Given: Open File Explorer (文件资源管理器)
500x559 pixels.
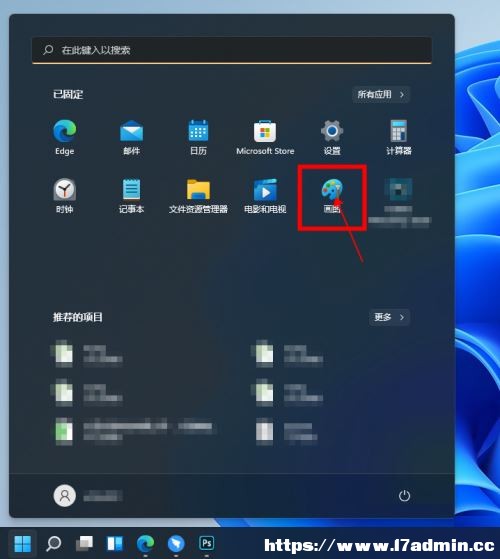Looking at the screenshot, I should tap(198, 195).
